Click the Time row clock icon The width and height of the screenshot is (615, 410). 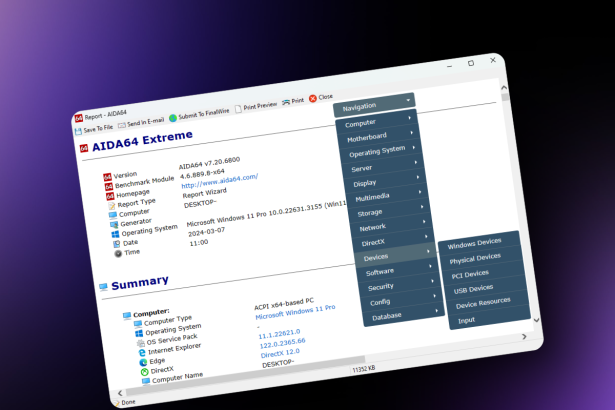point(118,253)
